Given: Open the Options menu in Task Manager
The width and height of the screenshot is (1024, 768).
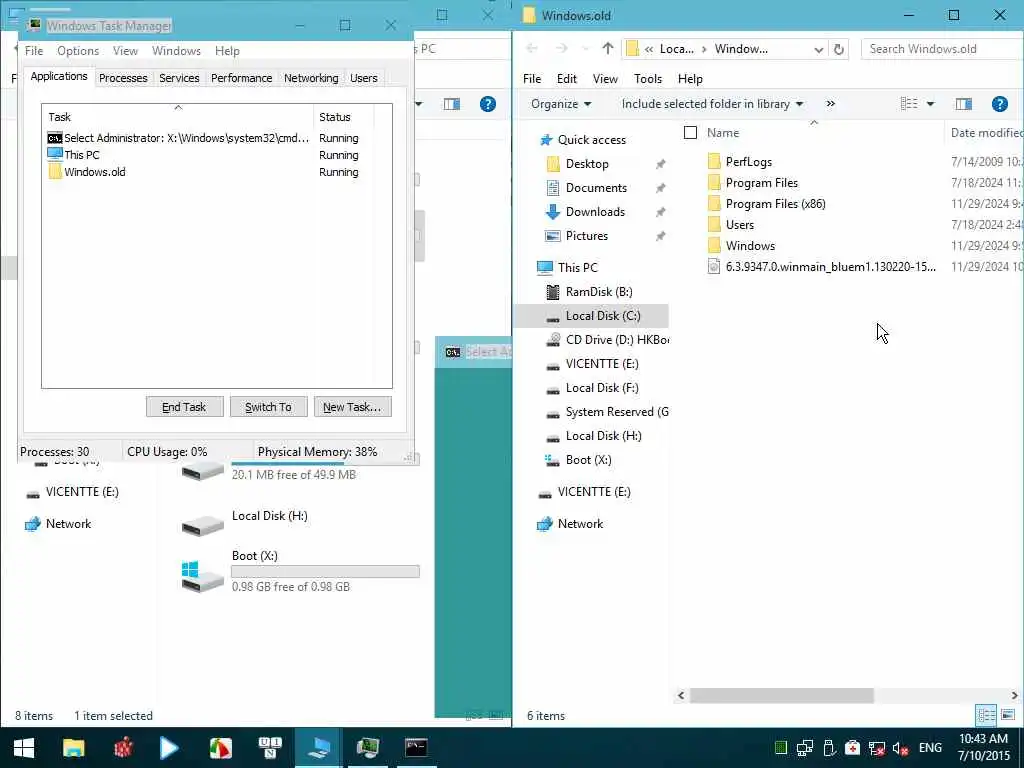Looking at the screenshot, I should coord(78,50).
